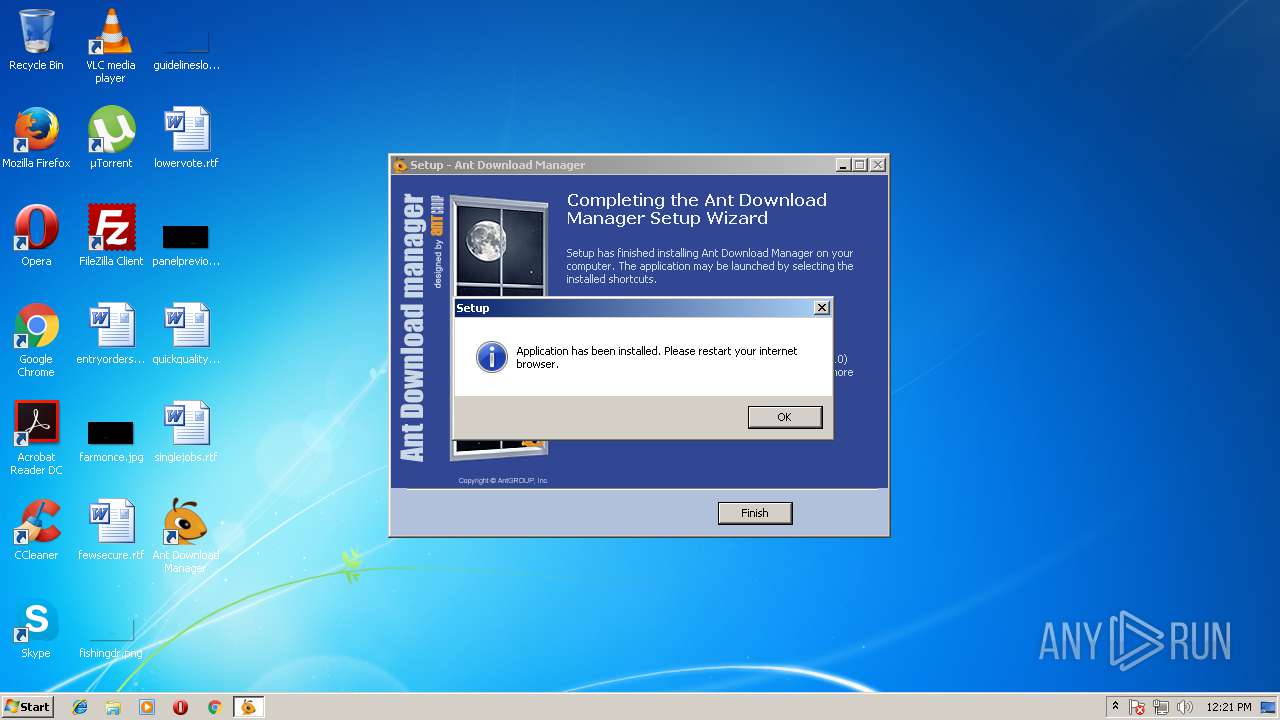Select singlejobs.rtf document icon

tap(186, 432)
